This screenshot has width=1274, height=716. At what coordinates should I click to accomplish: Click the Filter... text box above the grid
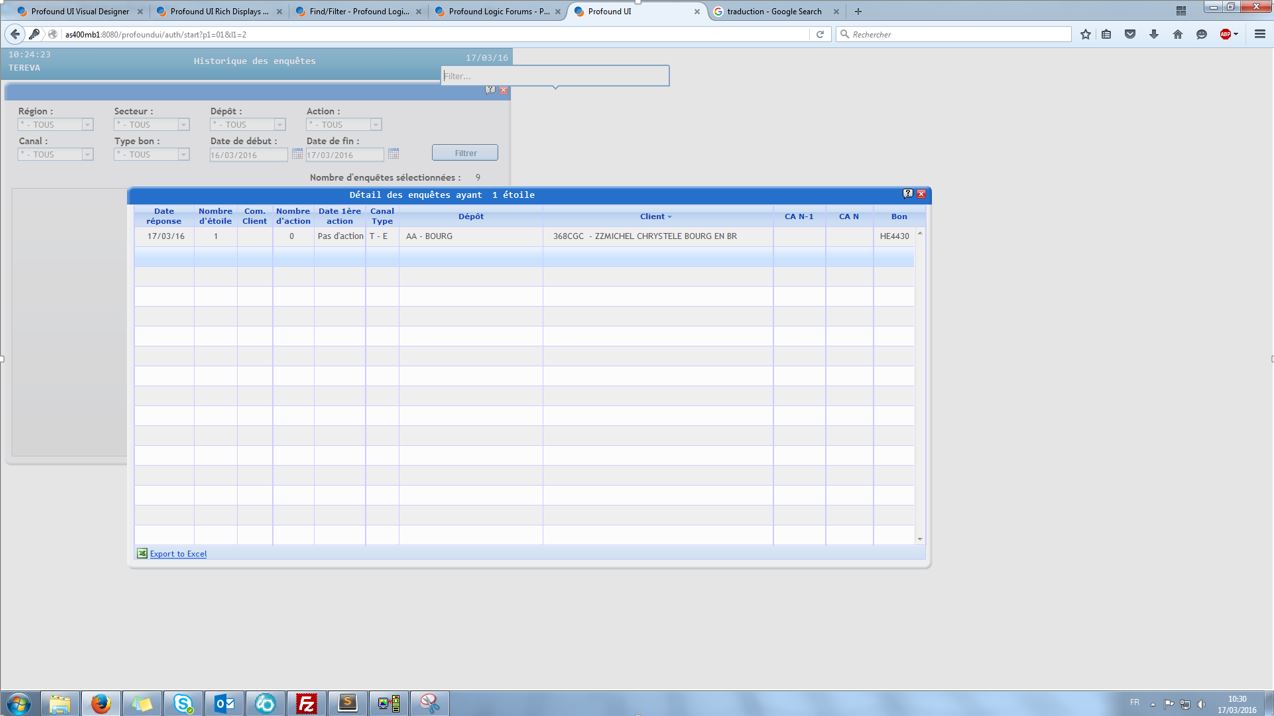coord(555,76)
